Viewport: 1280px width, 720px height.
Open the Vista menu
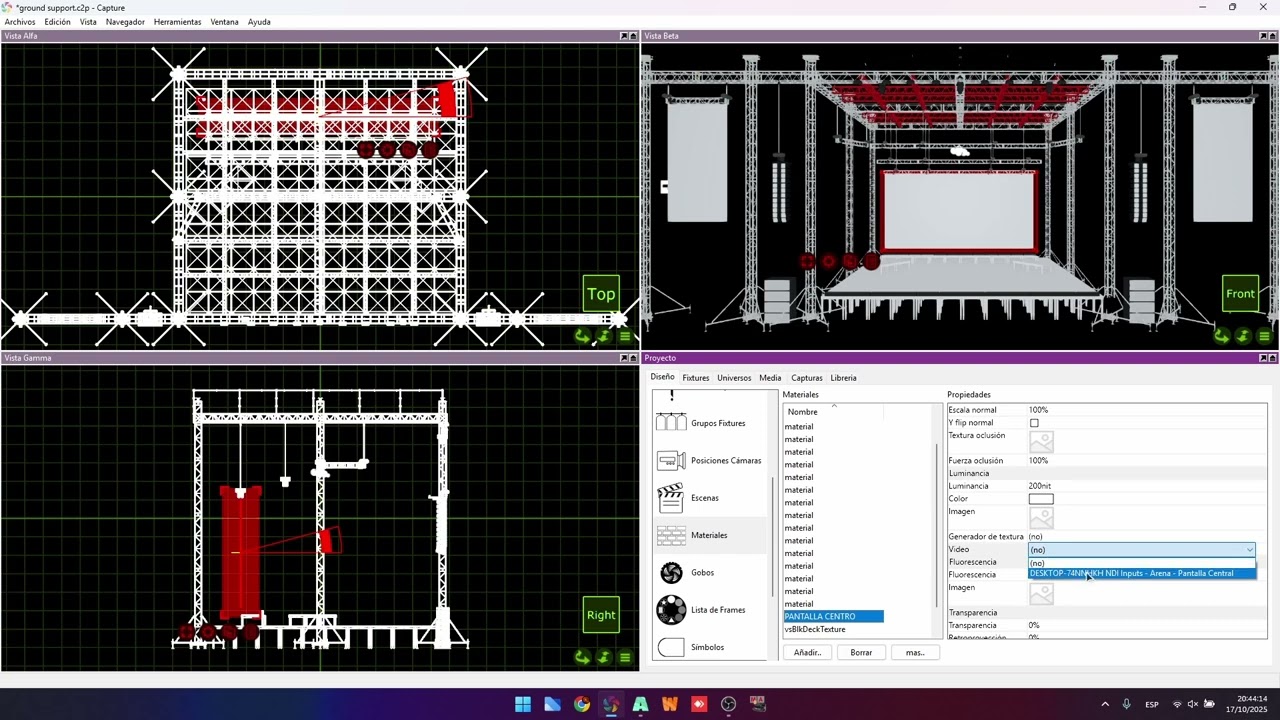tap(88, 22)
